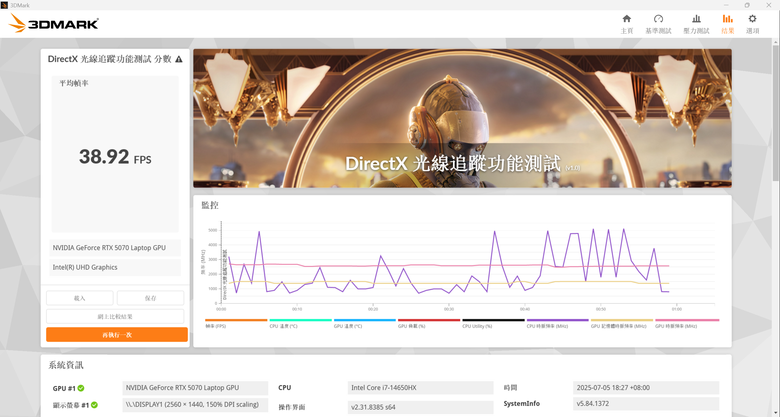Toggle the CPU Utility (%) legend series

(493, 324)
